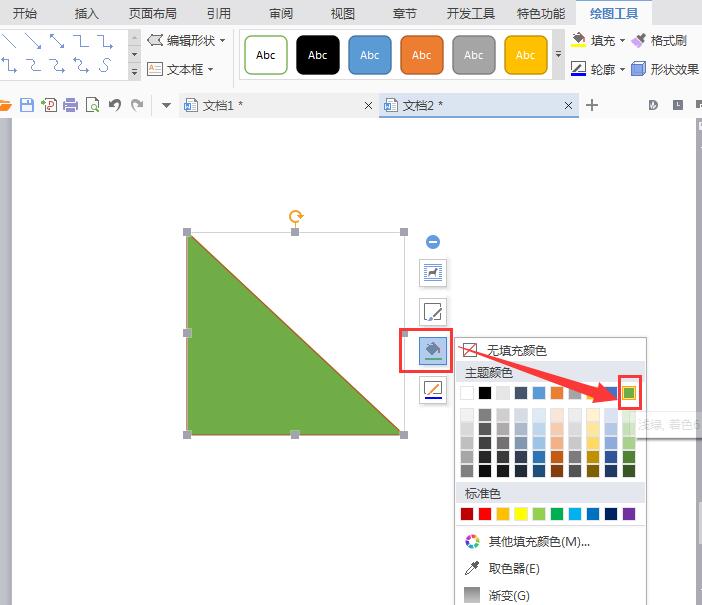Select the arrow line shape tool
Screen dimensions: 702x605
pos(33,41)
